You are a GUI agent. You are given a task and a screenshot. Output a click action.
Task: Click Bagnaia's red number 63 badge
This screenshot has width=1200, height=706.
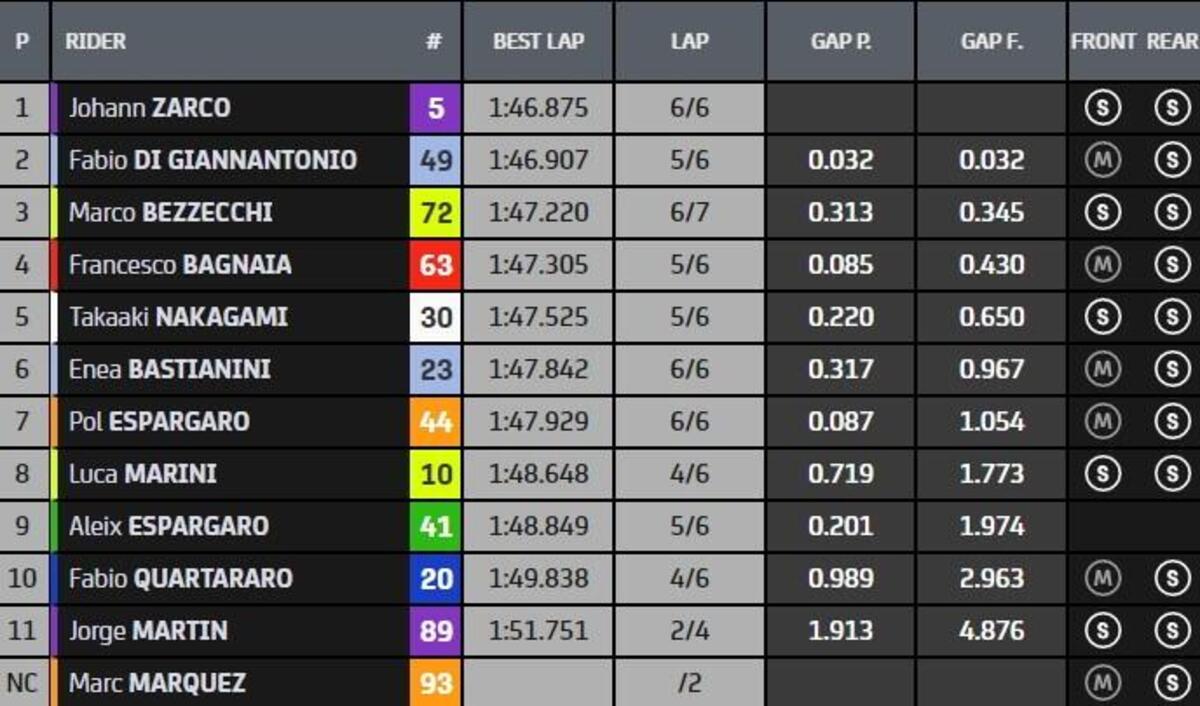436,265
